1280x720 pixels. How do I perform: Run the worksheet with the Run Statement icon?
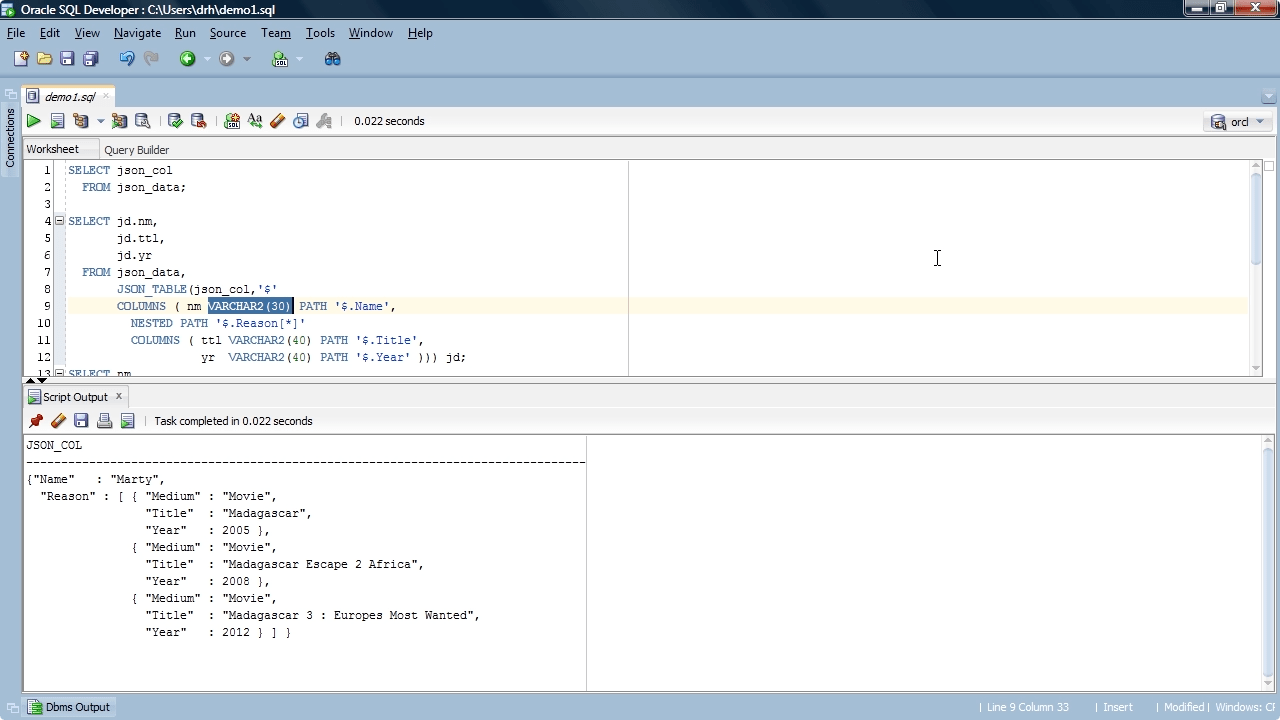click(x=33, y=120)
